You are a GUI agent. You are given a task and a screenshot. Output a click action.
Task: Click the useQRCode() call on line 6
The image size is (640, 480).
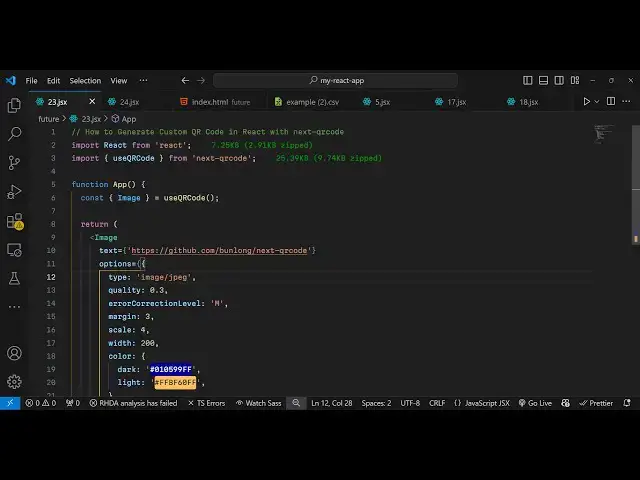point(189,198)
